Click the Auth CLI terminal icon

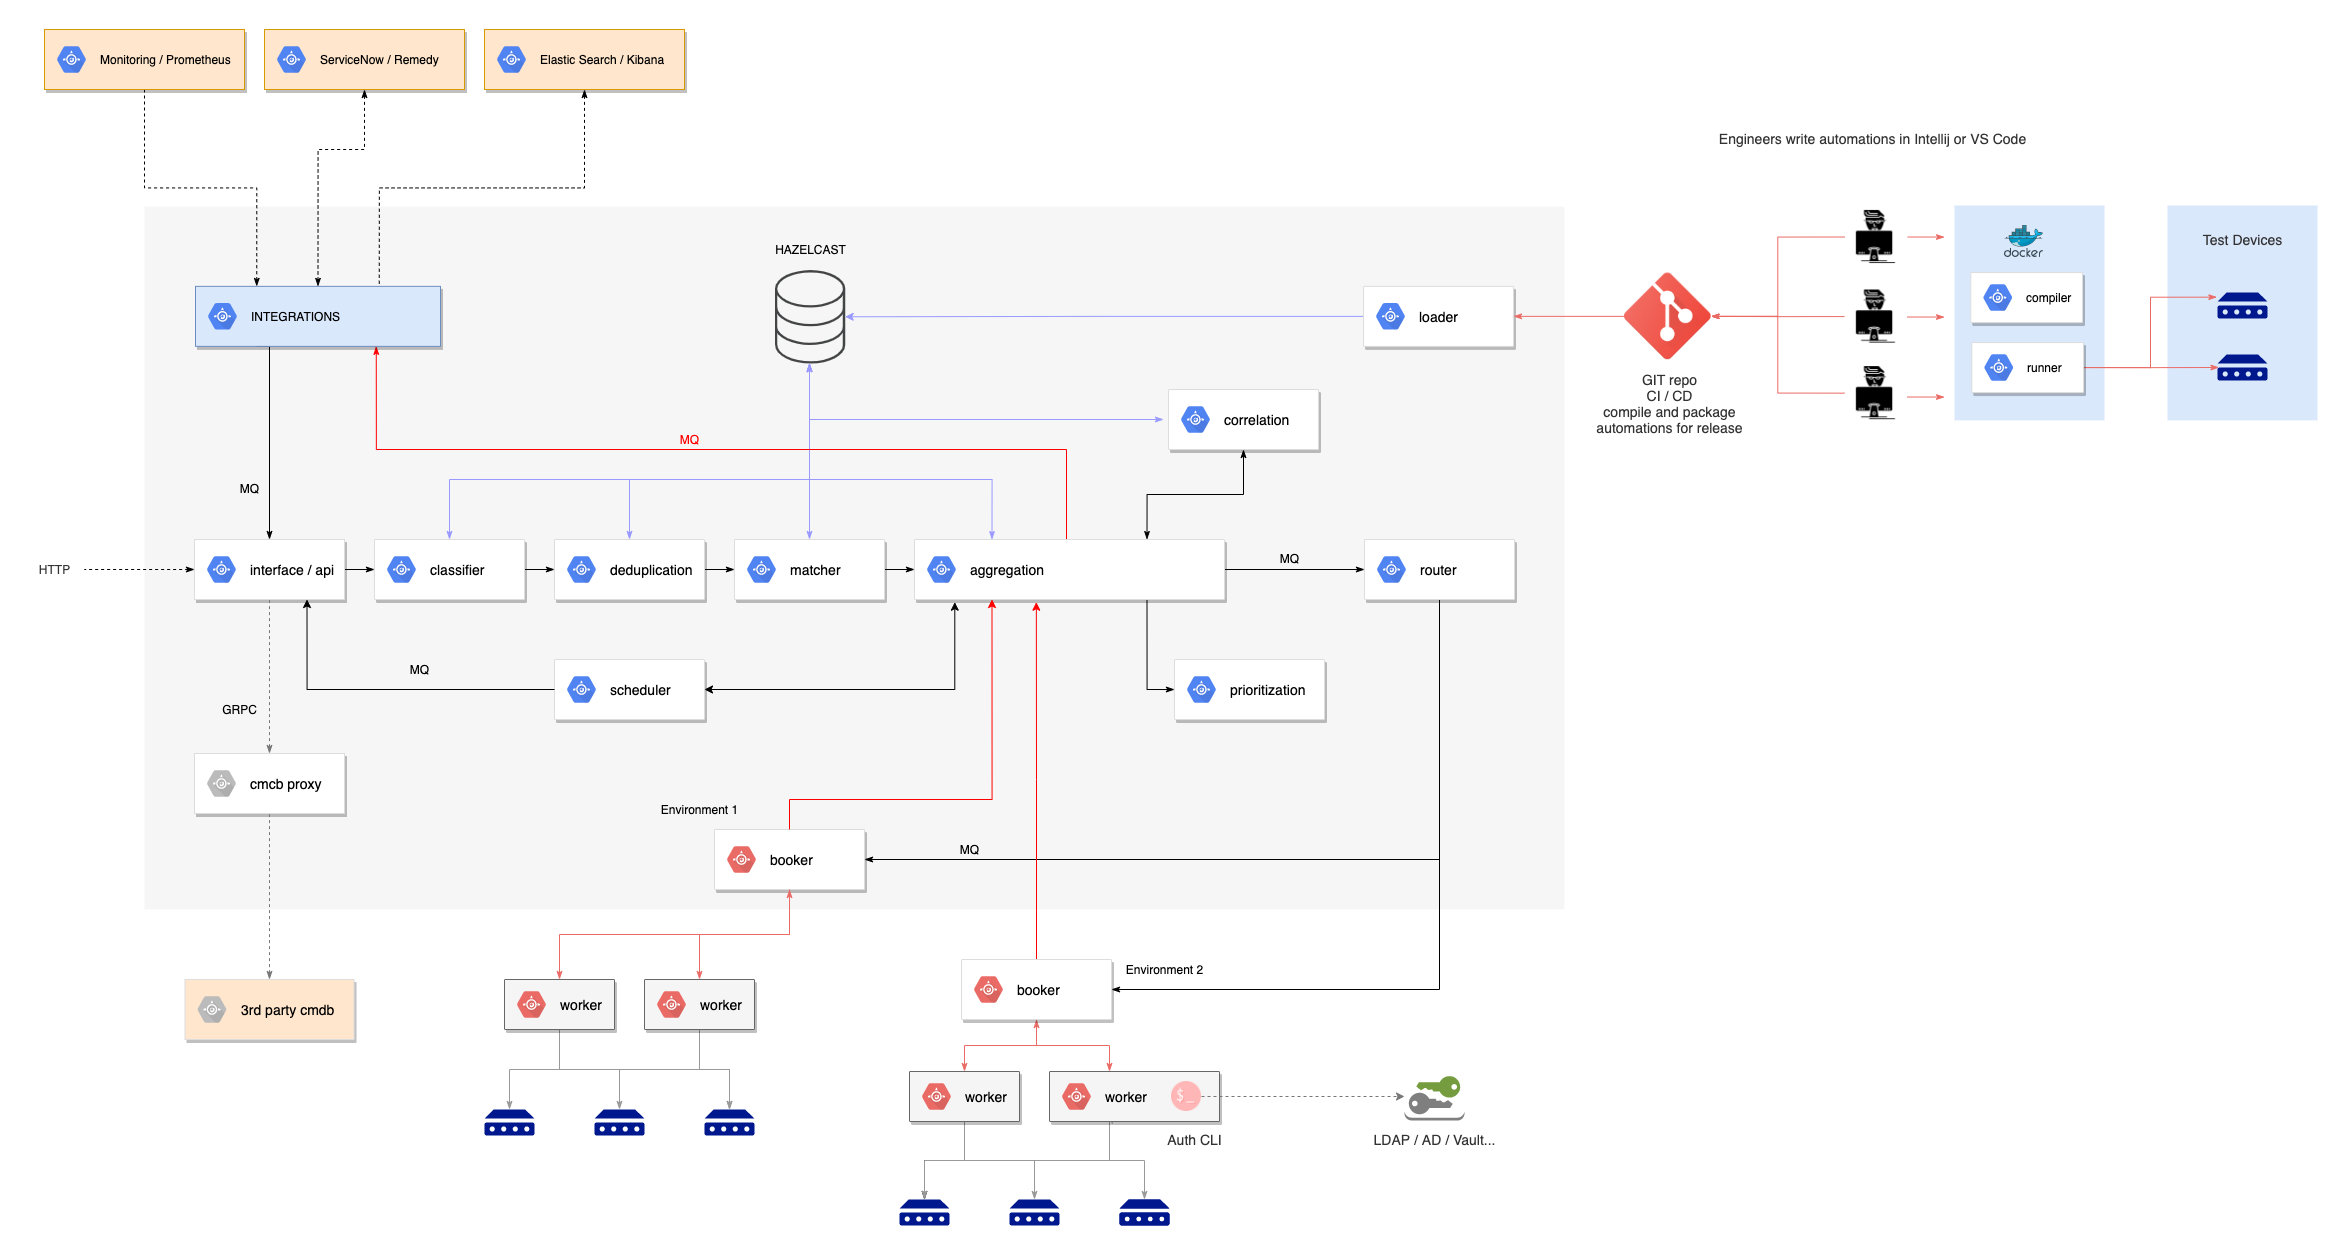pyautogui.click(x=1185, y=1096)
